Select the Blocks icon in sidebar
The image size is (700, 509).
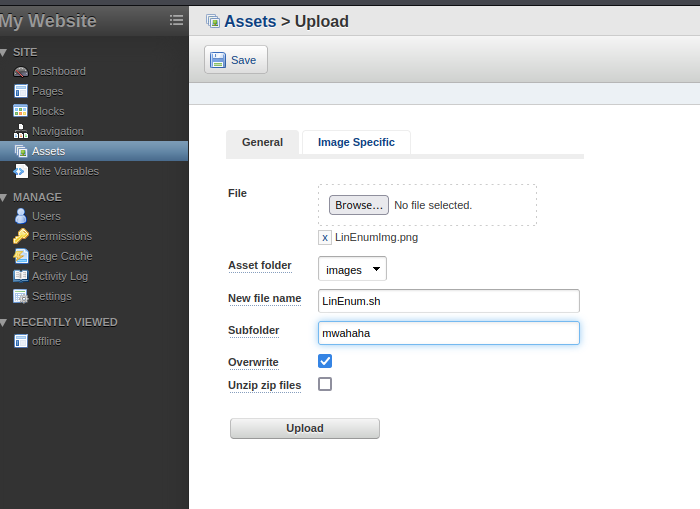point(21,111)
